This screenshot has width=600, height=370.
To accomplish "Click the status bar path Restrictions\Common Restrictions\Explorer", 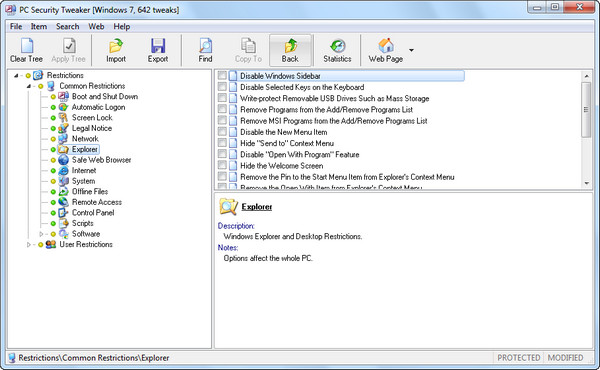I will point(94,358).
